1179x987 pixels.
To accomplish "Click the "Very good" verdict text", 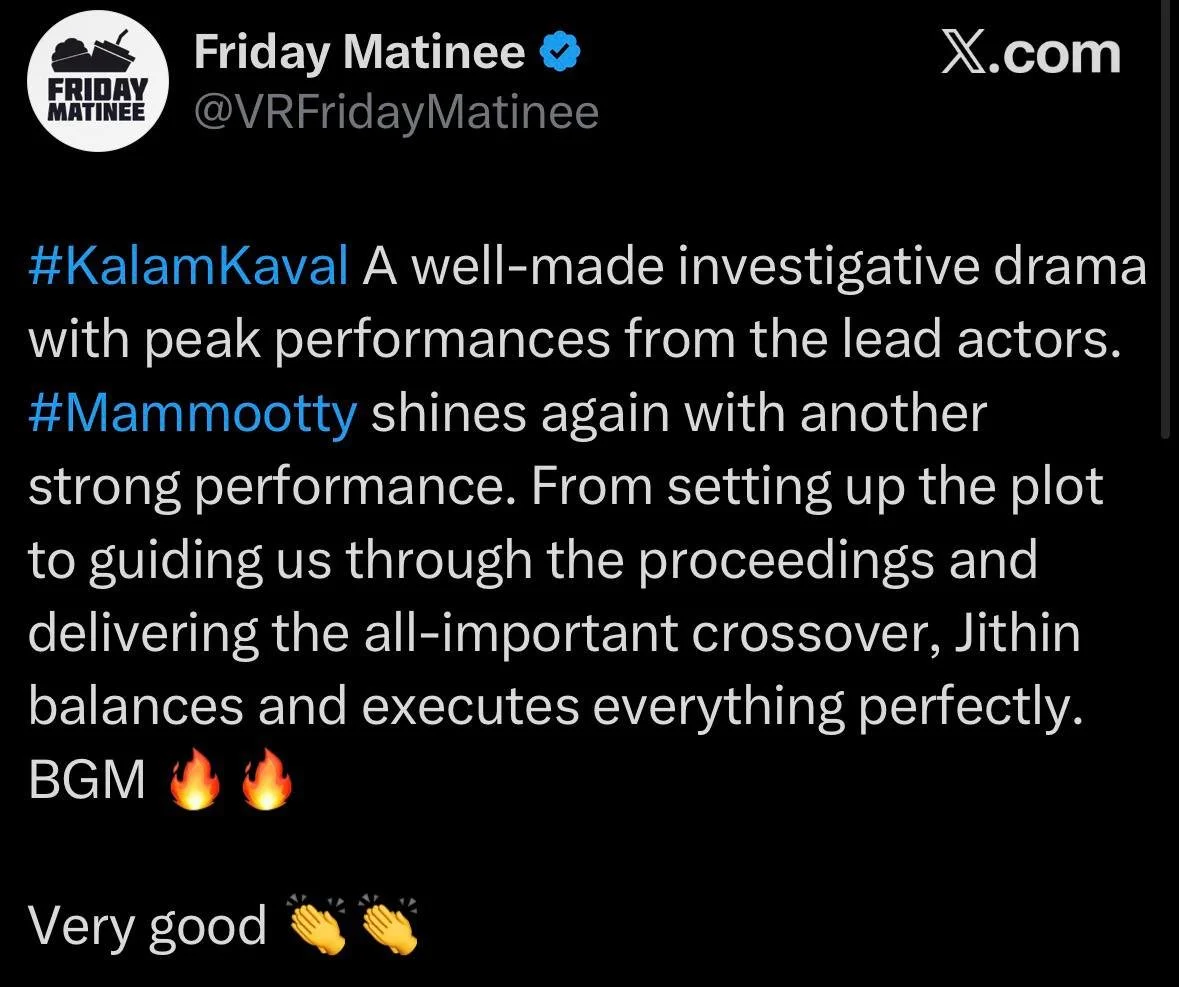I will (x=147, y=925).
